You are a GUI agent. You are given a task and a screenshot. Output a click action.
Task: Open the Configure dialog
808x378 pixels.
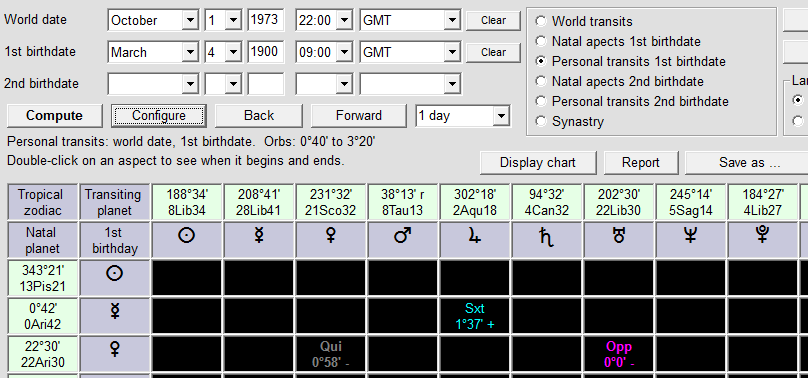tap(159, 116)
